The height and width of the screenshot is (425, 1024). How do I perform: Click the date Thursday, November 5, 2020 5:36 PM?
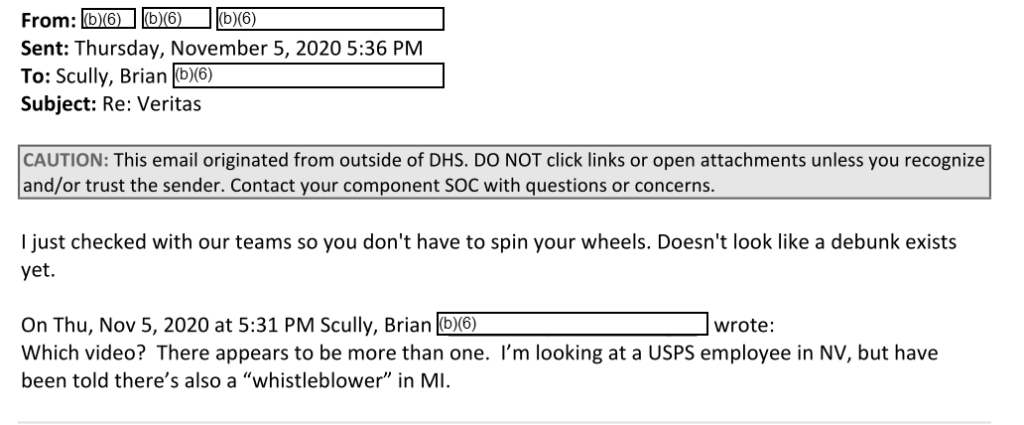[x=249, y=49]
